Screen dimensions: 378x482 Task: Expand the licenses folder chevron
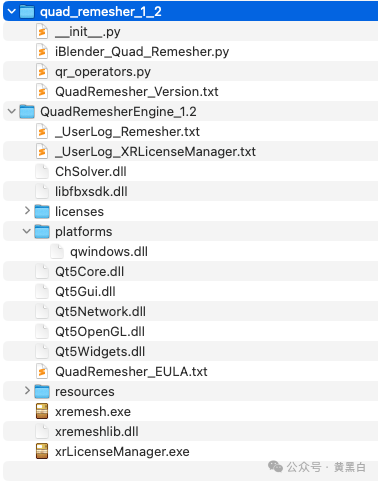[27, 211]
